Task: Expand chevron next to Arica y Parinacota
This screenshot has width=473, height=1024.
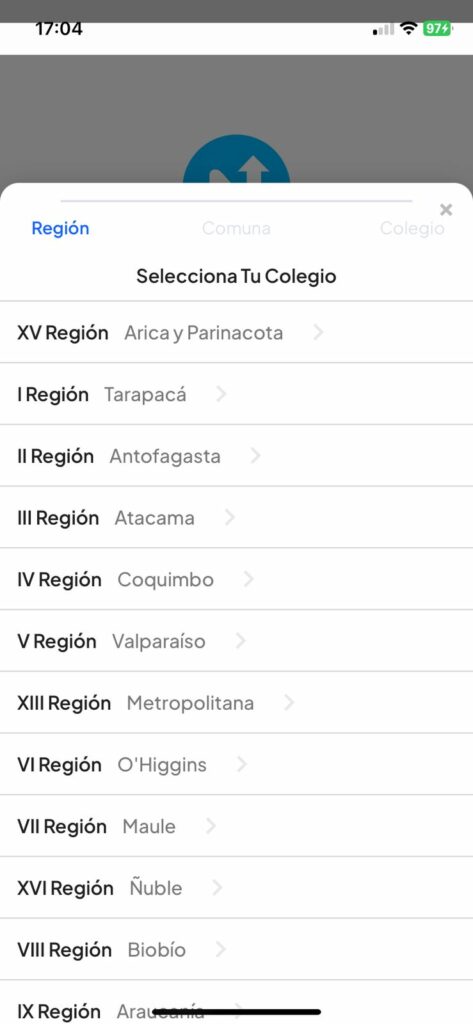Action: [318, 332]
